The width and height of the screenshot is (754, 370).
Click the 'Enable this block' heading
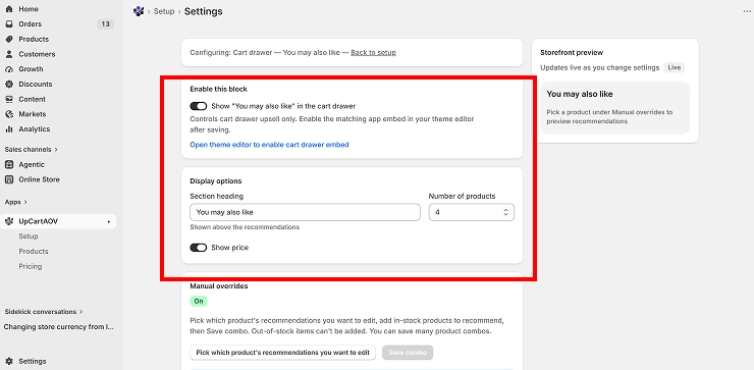pos(218,89)
